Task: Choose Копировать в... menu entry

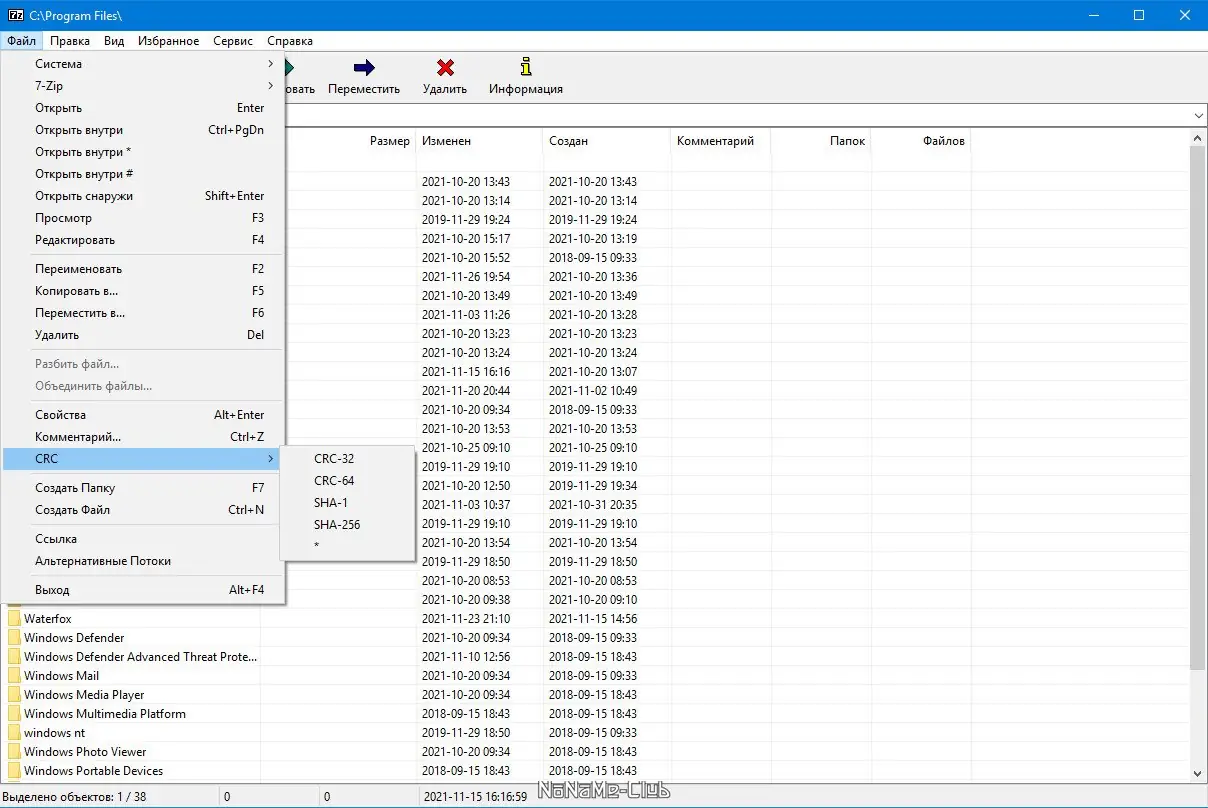Action: point(144,291)
